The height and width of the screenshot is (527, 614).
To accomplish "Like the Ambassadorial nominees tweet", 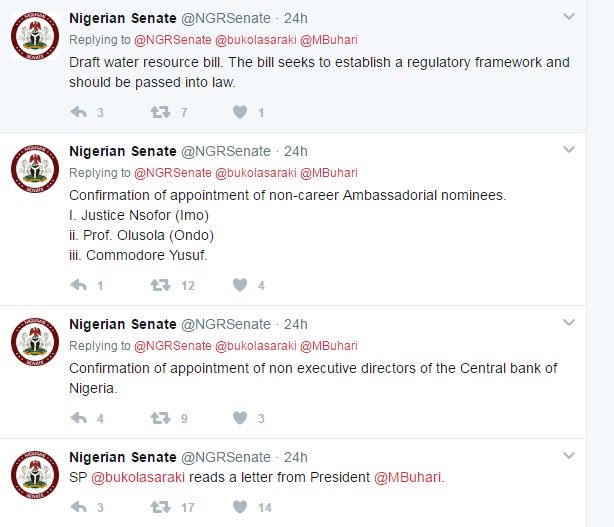I will (x=239, y=286).
